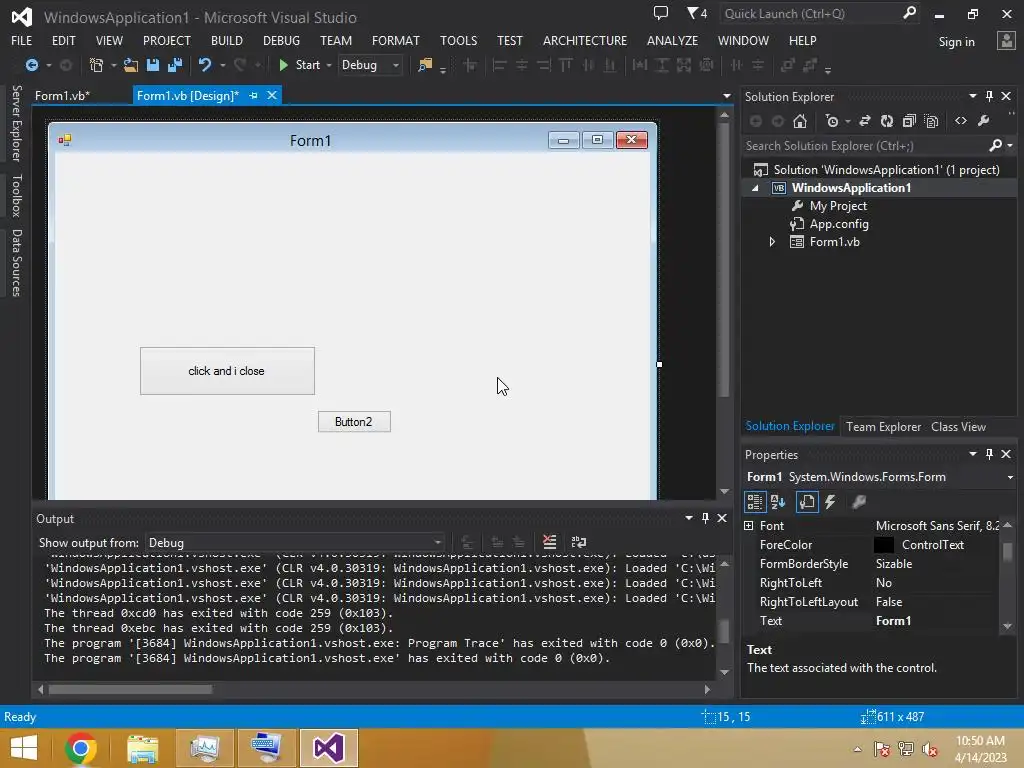Switch to the Team Explorer tab
Image resolution: width=1024 pixels, height=768 pixels.
[x=883, y=427]
